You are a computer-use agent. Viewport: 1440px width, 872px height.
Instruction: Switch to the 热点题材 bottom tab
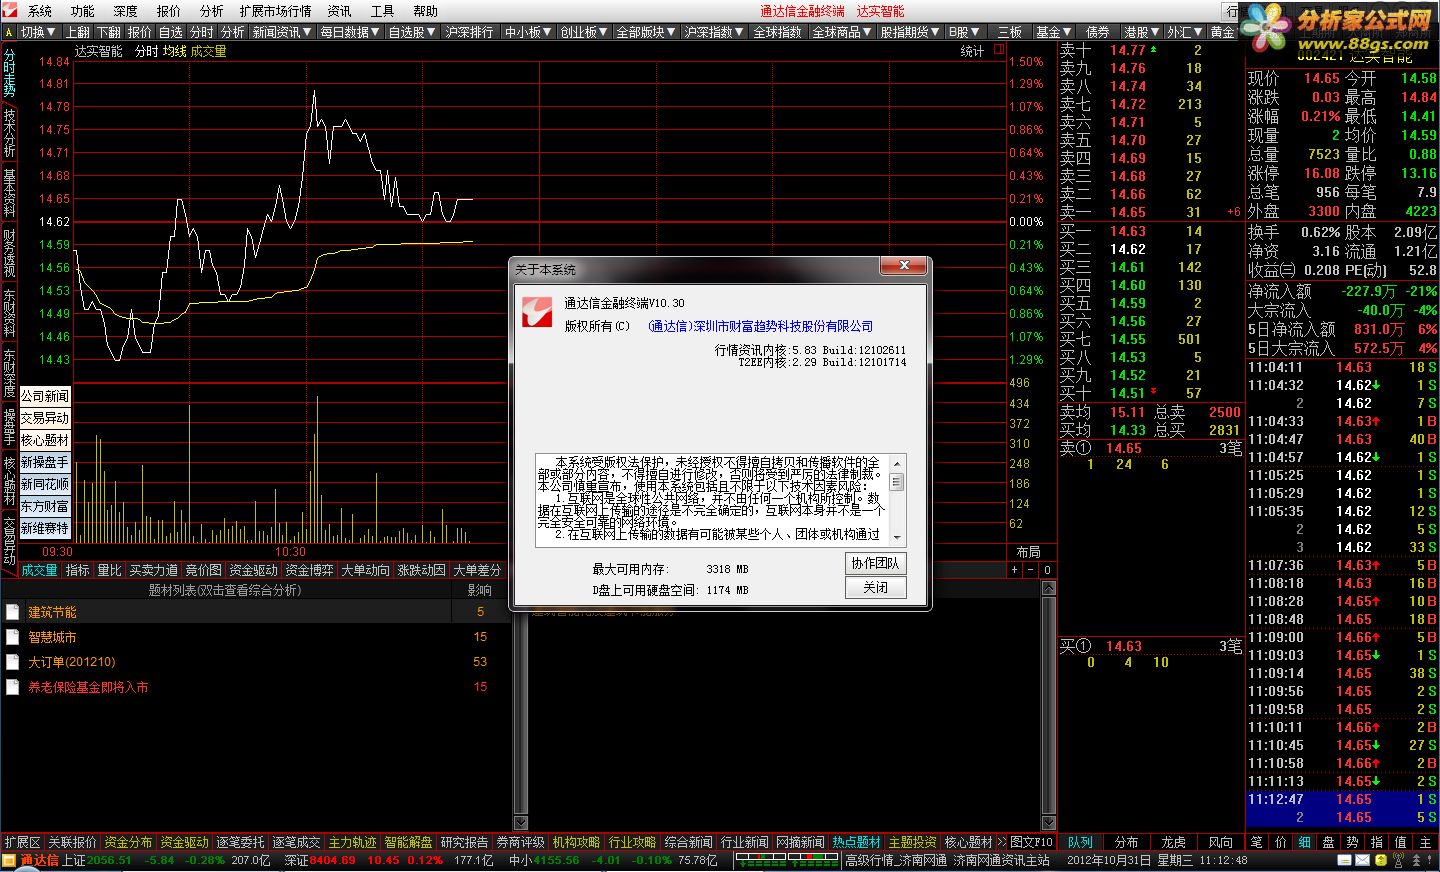(856, 842)
